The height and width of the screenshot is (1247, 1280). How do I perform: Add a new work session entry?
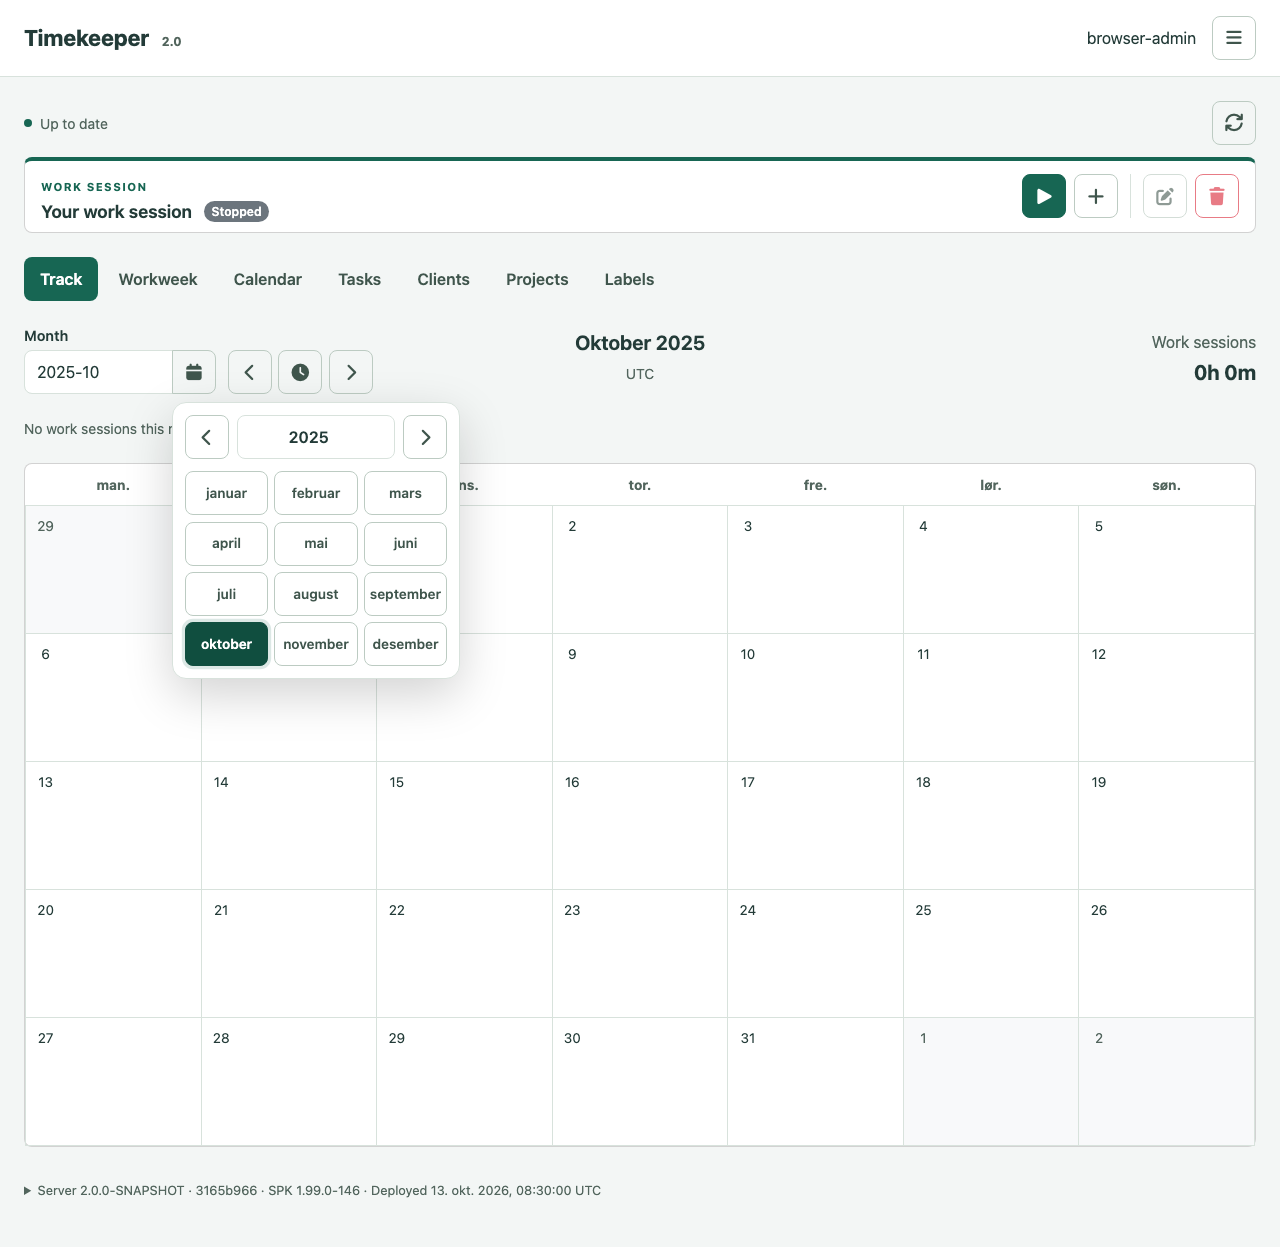pos(1095,196)
